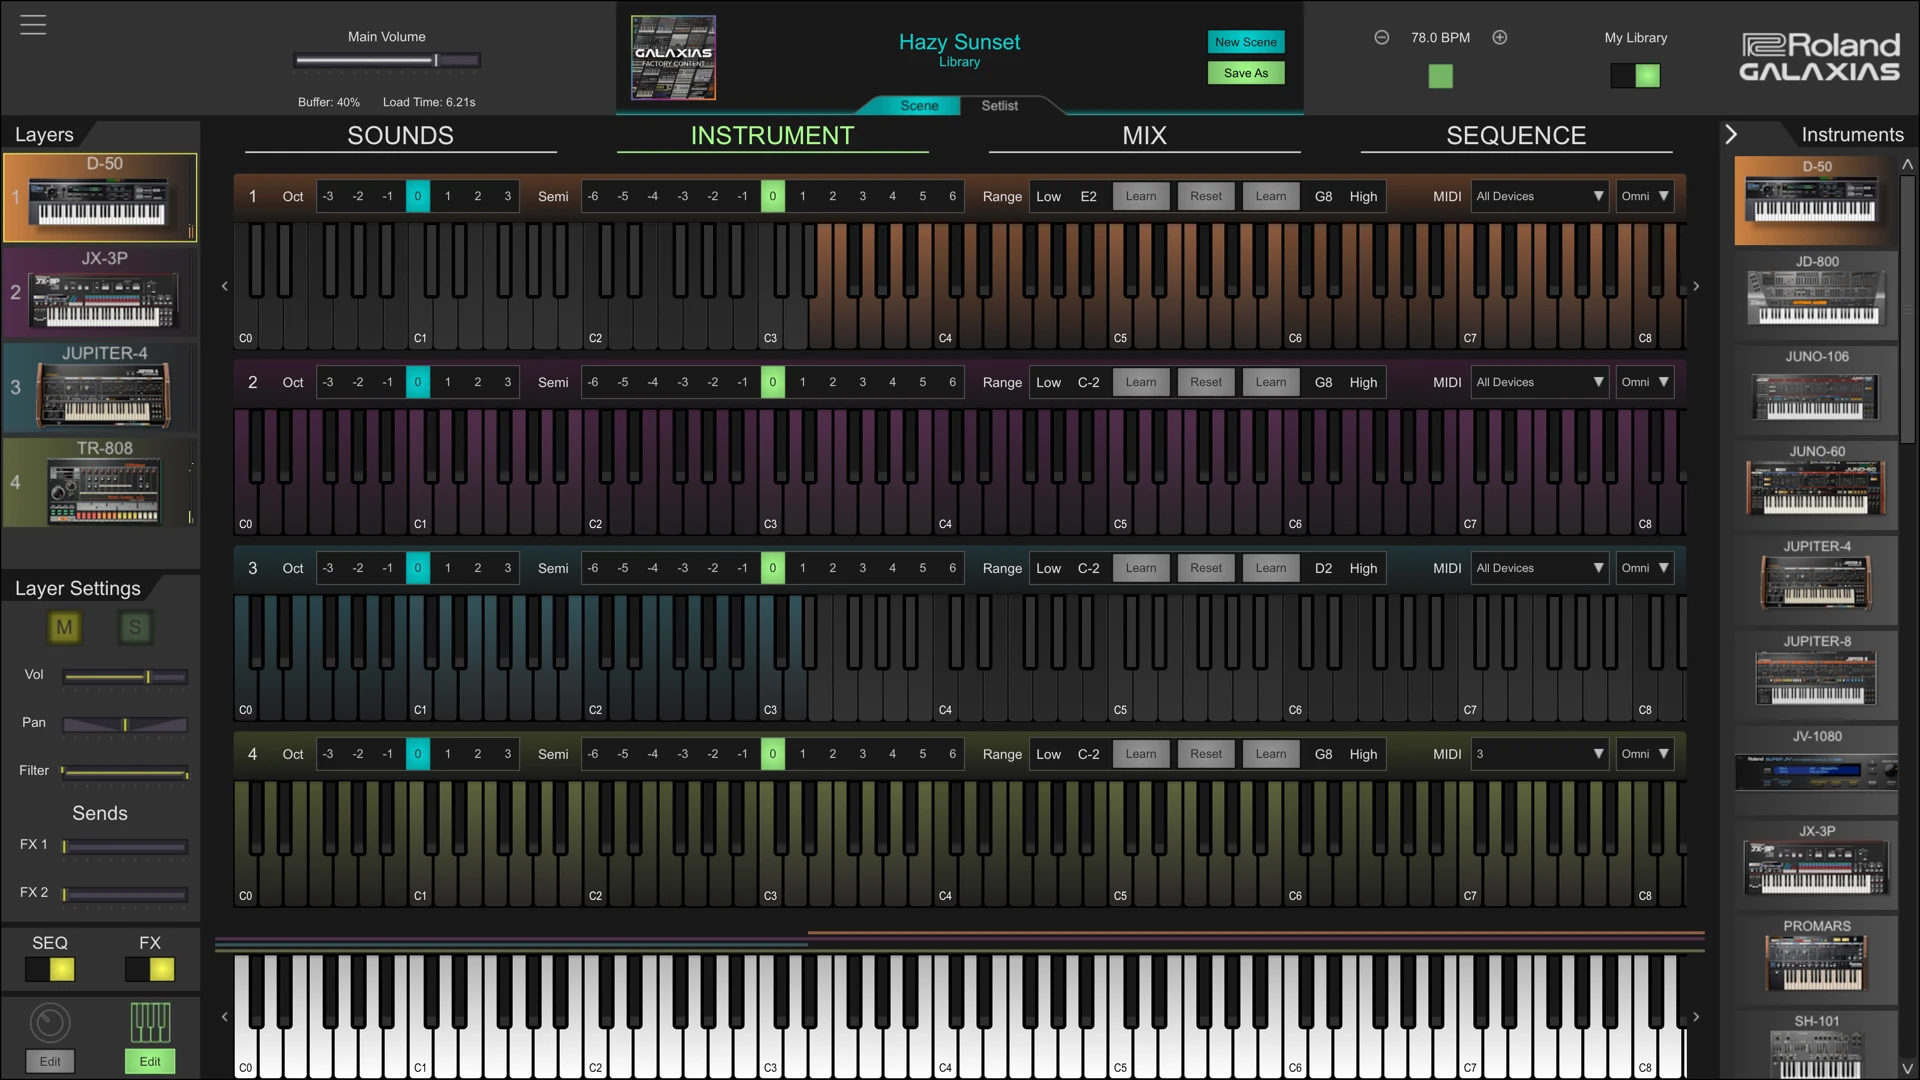Image resolution: width=1920 pixels, height=1080 pixels.
Task: Switch to the MIX tab
Action: (1144, 136)
